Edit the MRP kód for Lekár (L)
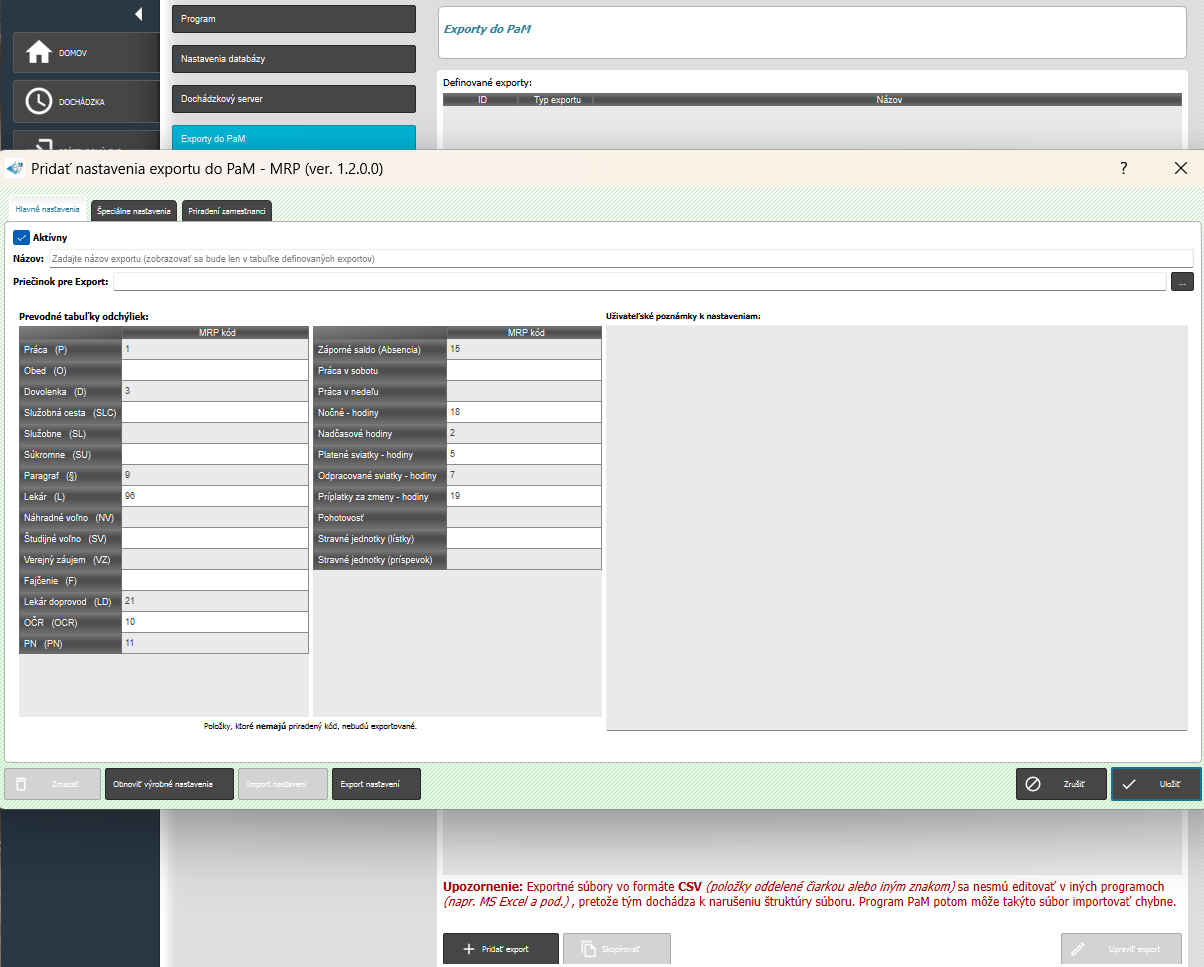 [214, 496]
